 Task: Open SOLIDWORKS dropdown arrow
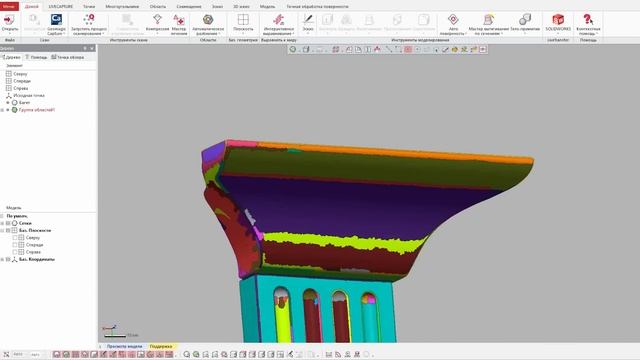558,33
